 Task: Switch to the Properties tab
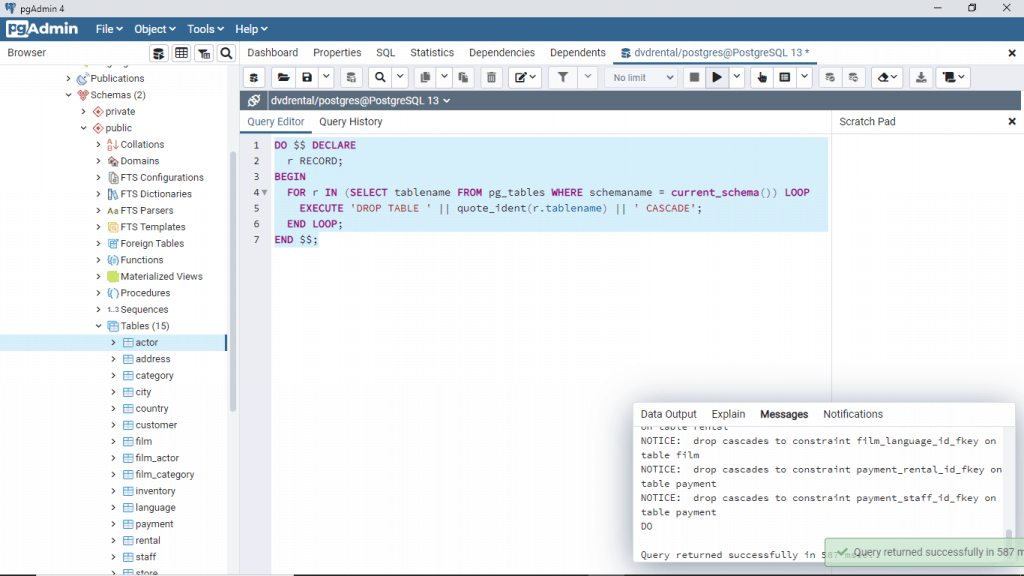click(x=337, y=53)
